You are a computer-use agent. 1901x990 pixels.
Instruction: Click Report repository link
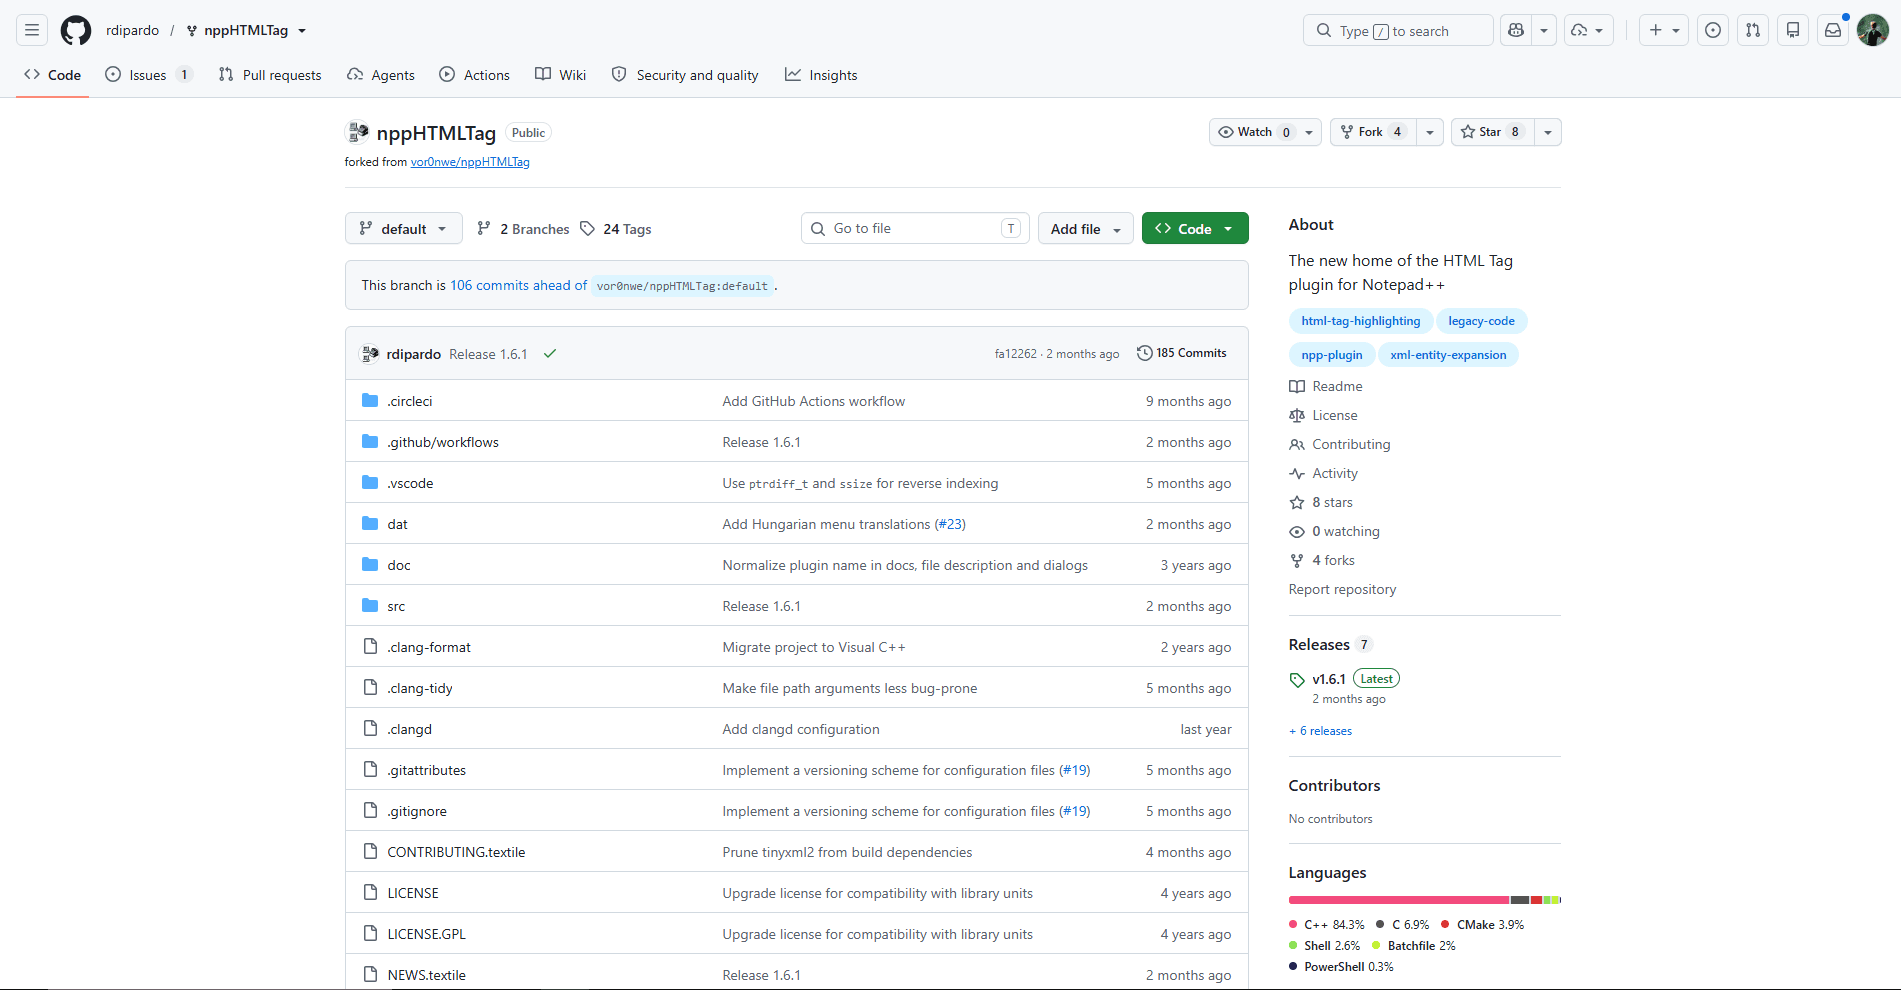1343,589
